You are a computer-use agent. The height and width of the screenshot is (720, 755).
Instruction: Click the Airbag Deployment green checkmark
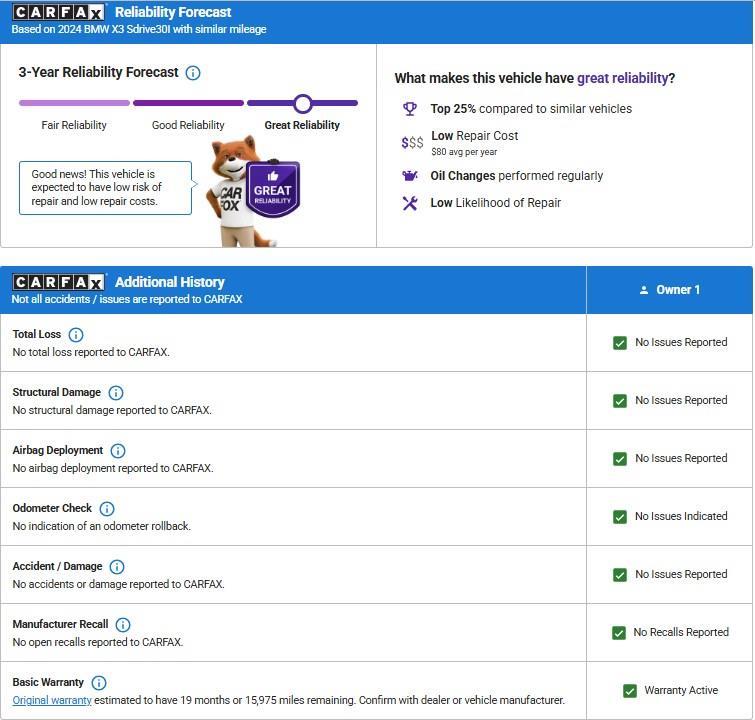click(x=620, y=458)
